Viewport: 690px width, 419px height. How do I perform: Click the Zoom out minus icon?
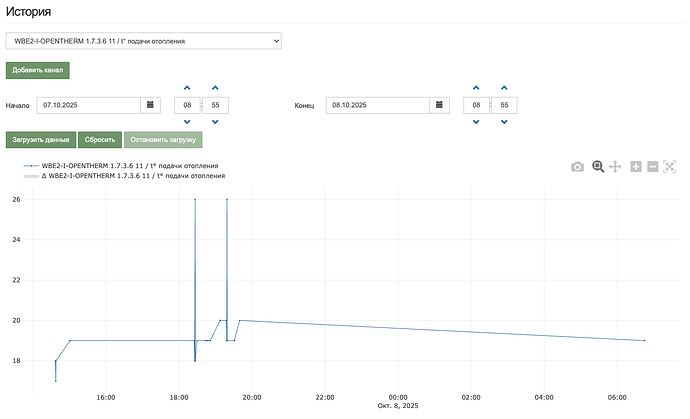coord(652,167)
